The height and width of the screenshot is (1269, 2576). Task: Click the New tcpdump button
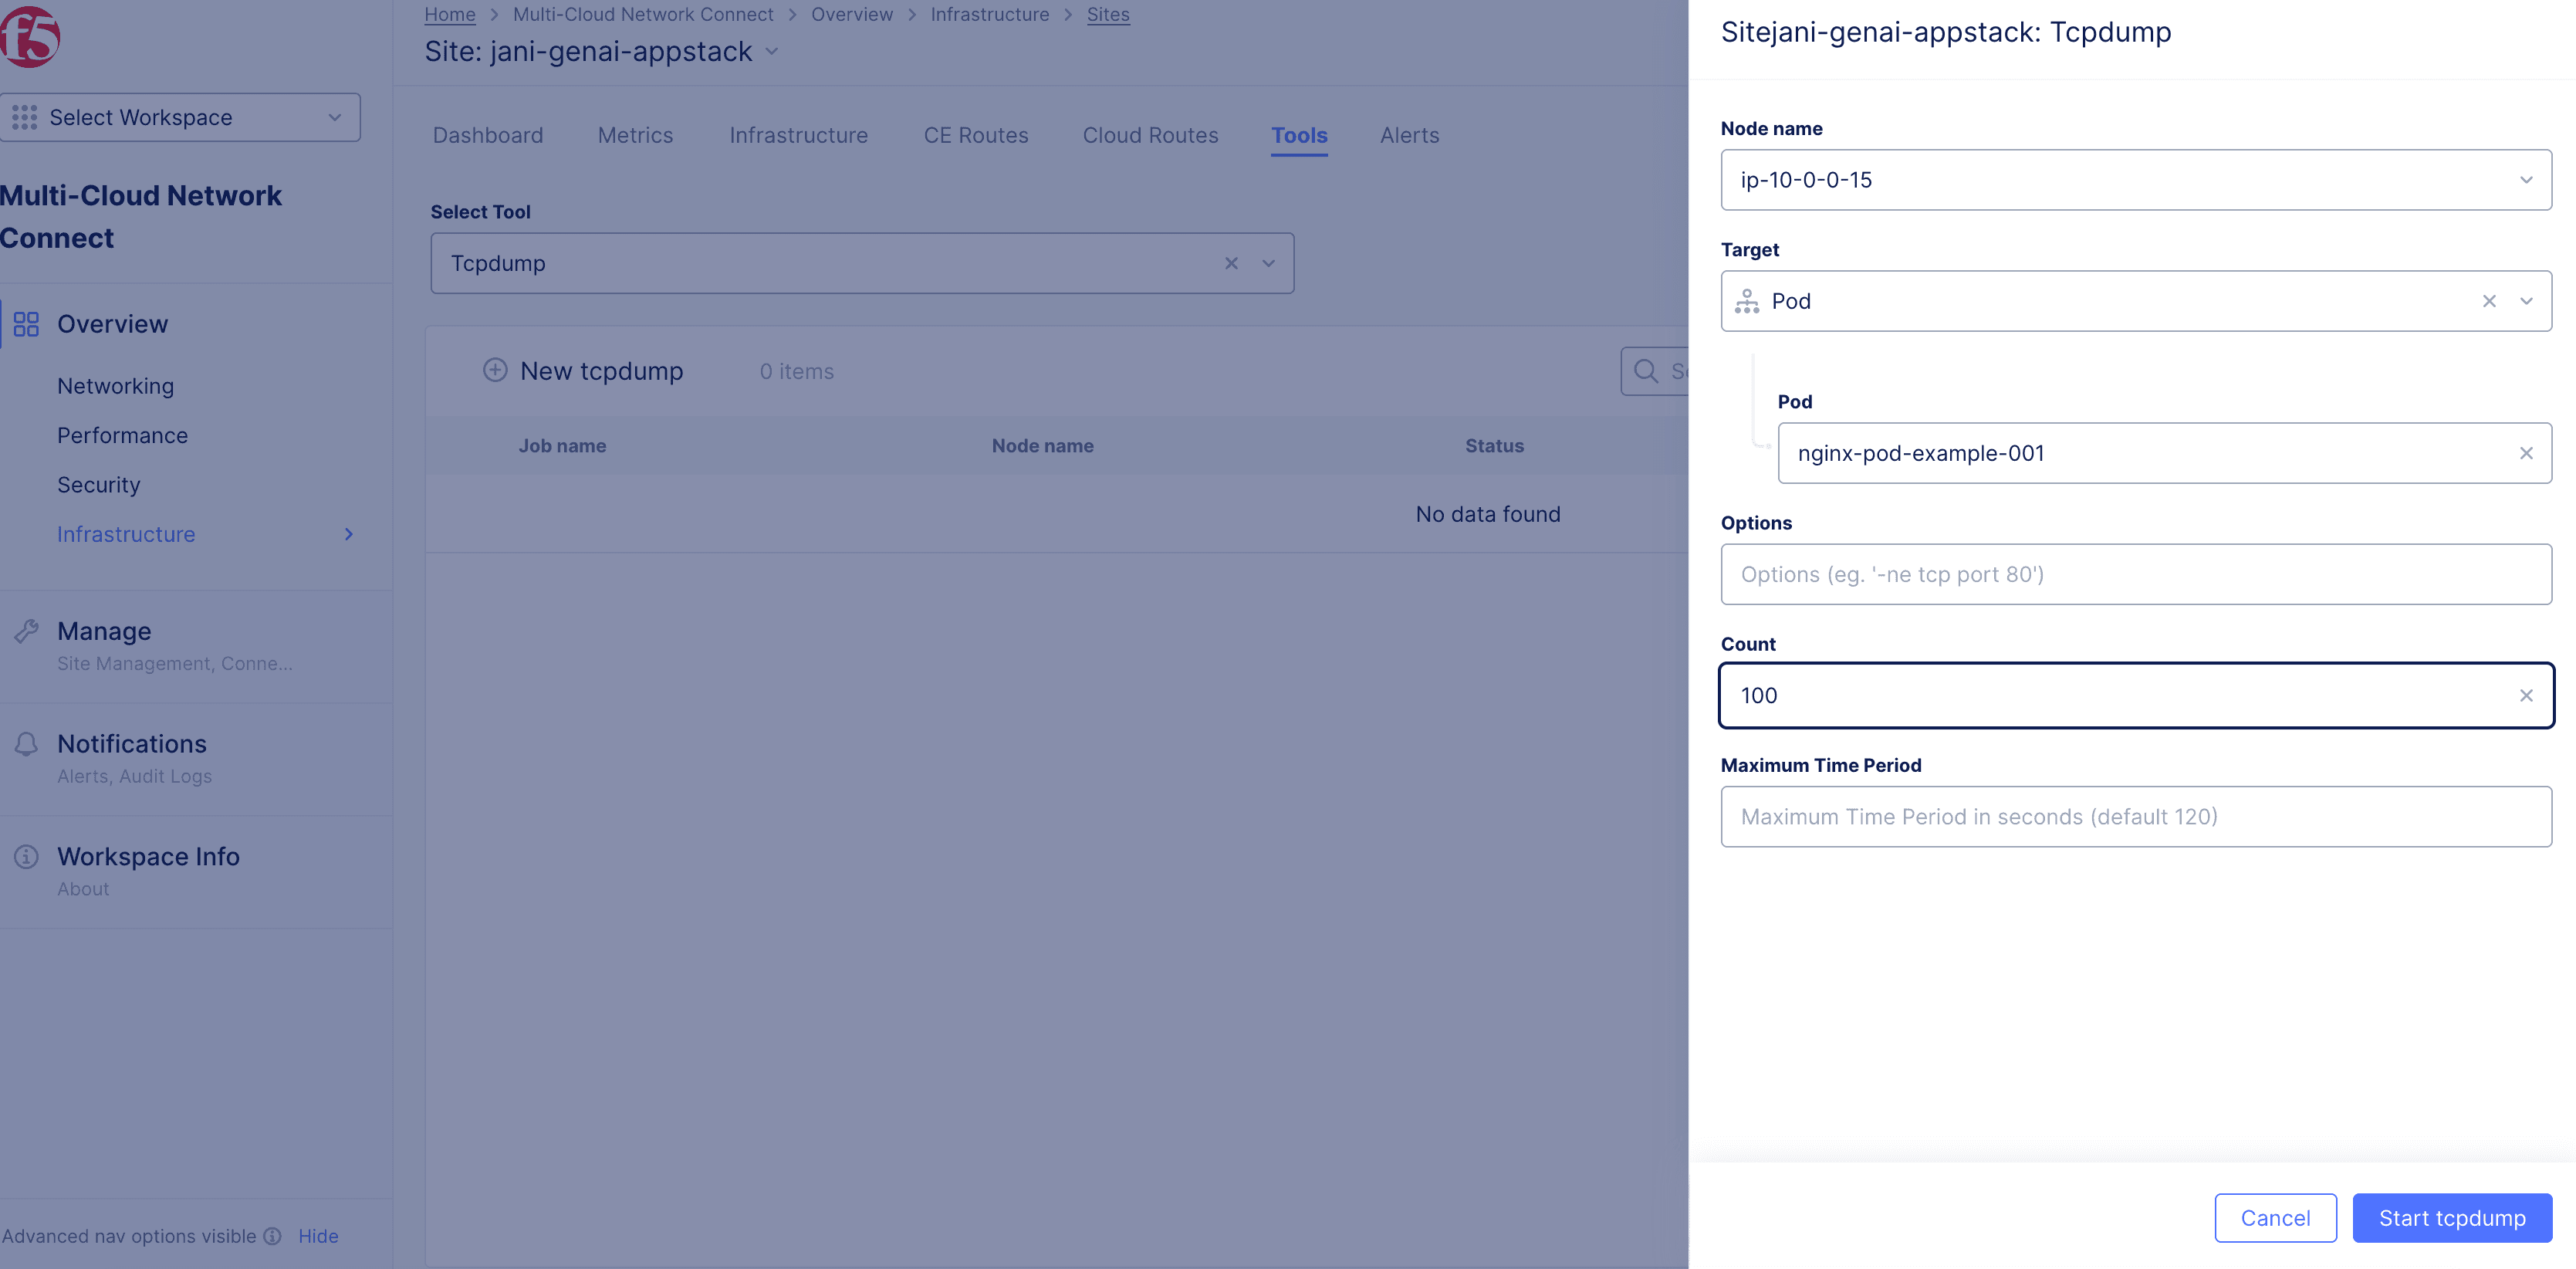coord(583,371)
